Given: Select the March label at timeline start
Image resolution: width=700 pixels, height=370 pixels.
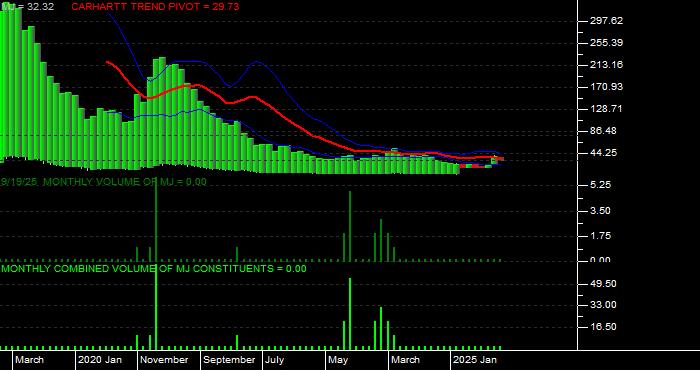Looking at the screenshot, I should (x=29, y=360).
